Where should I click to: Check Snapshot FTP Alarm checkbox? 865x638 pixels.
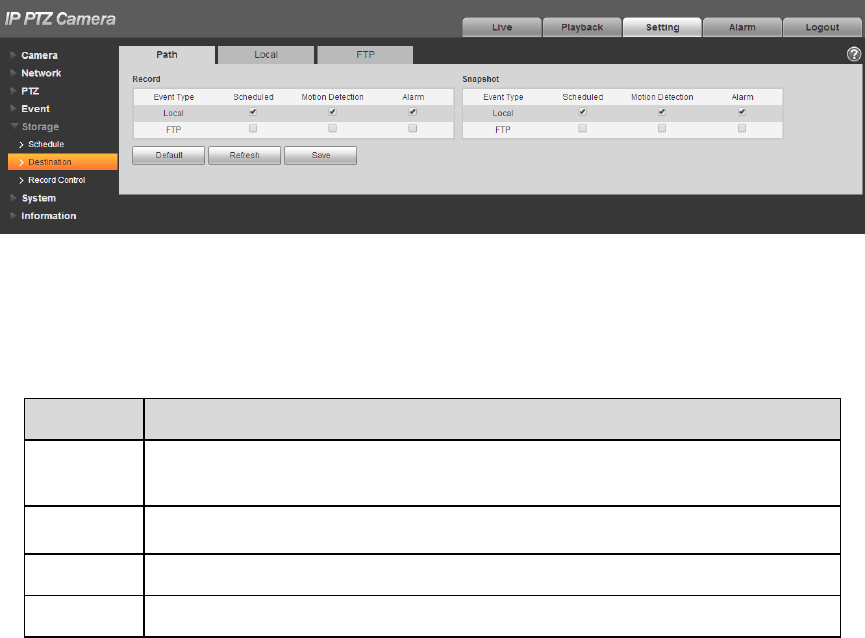(x=741, y=128)
